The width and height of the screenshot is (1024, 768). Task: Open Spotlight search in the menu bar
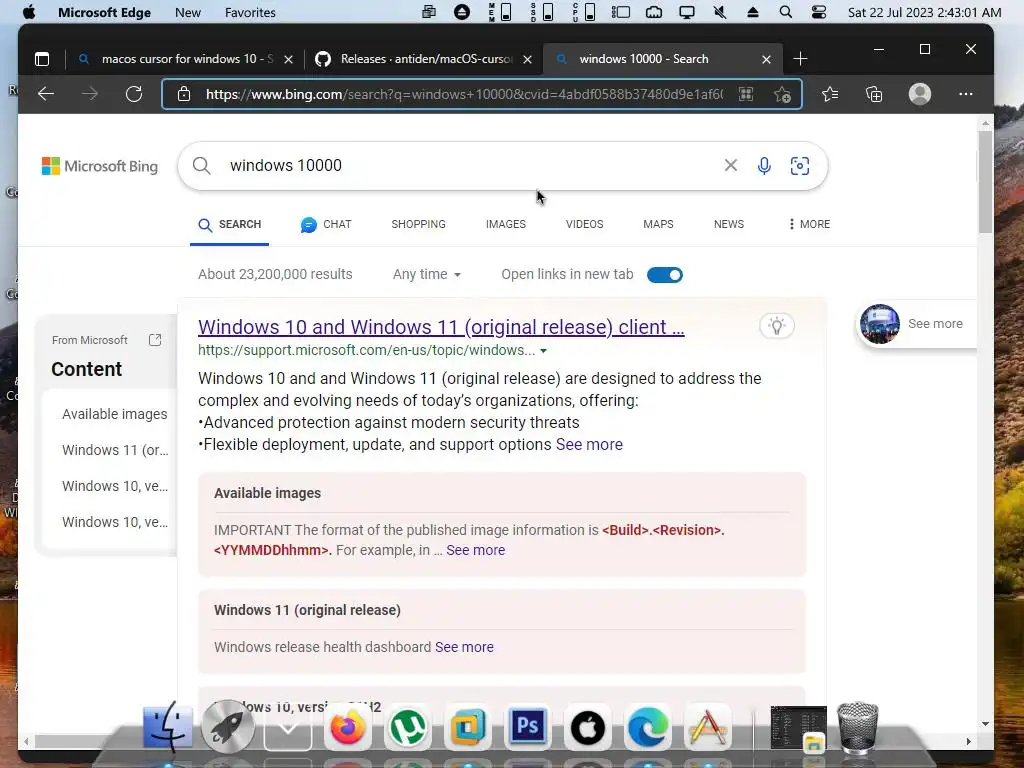(786, 12)
